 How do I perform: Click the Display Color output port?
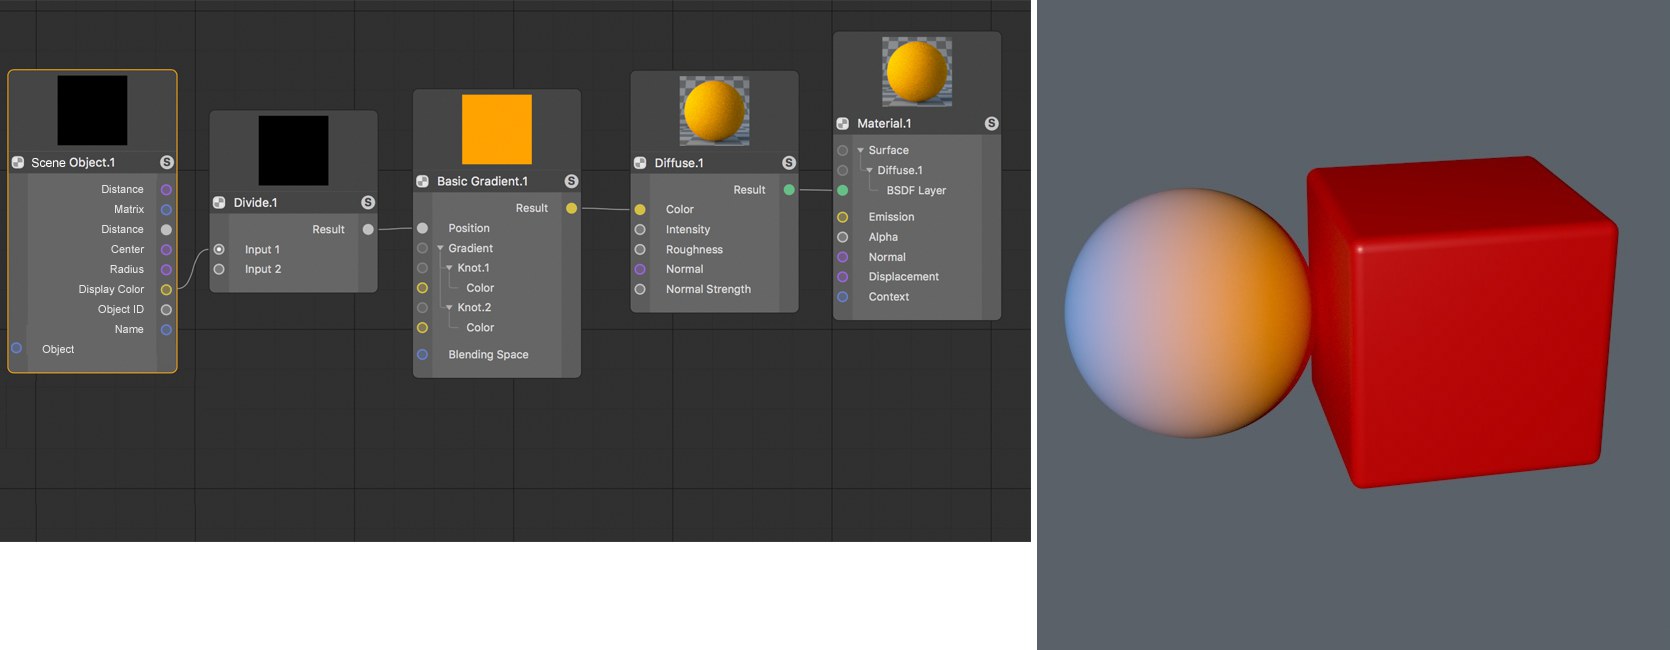166,289
